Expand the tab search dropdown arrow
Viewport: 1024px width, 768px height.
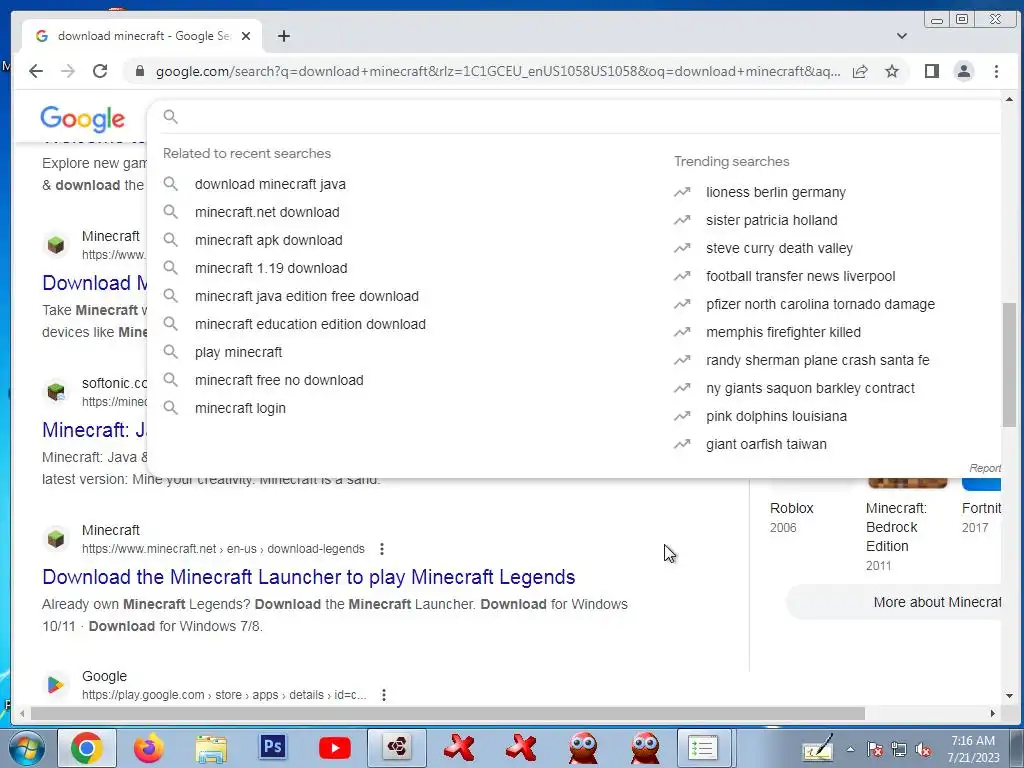(x=902, y=36)
